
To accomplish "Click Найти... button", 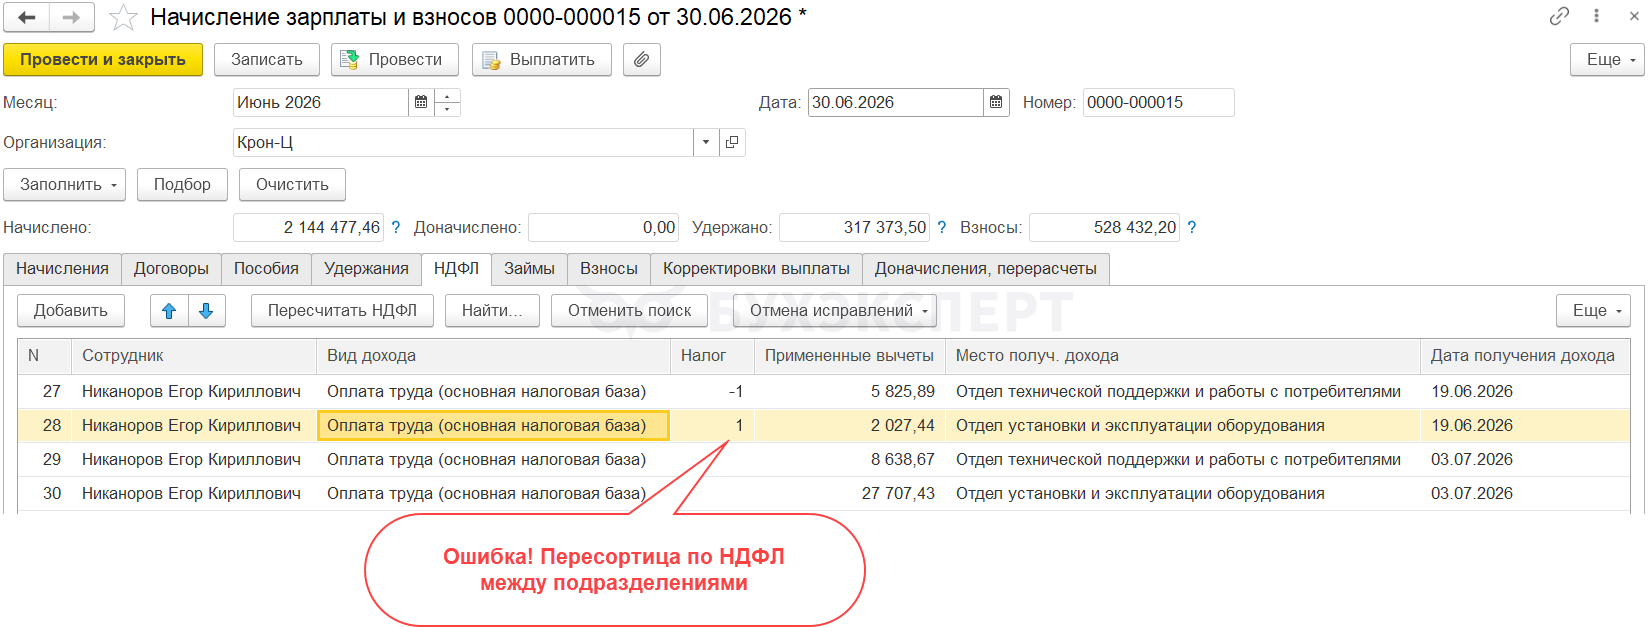I will coord(492,311).
